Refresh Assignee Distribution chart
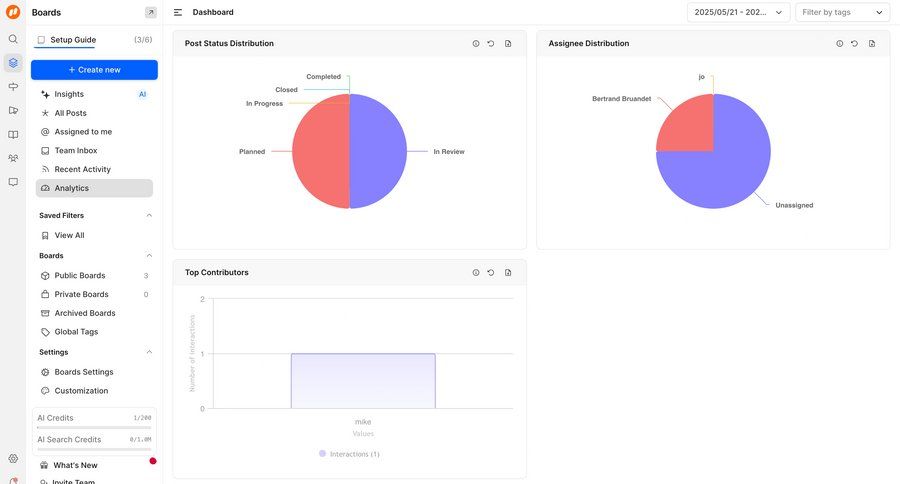The width and height of the screenshot is (900, 484). click(x=855, y=44)
